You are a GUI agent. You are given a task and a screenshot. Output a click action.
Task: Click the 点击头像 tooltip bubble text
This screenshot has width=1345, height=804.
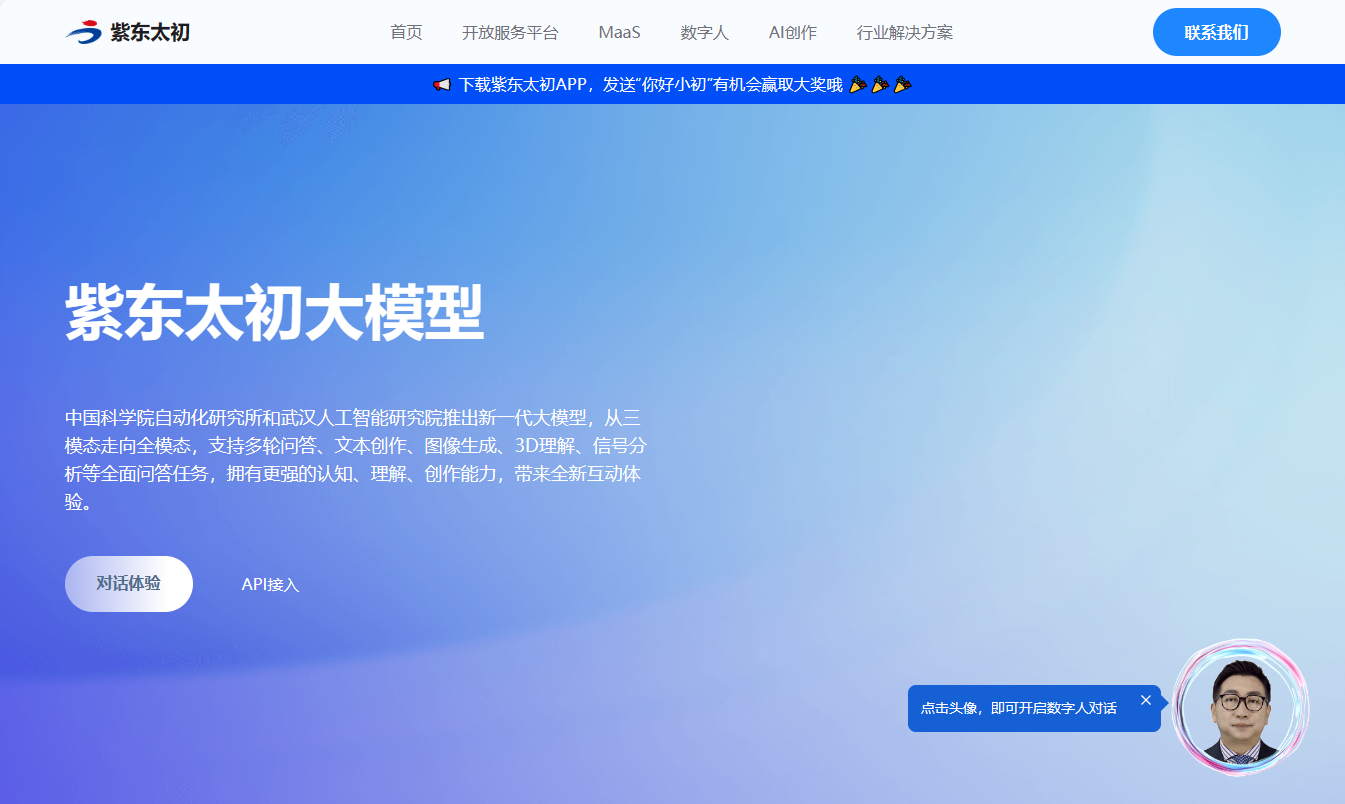click(1018, 708)
